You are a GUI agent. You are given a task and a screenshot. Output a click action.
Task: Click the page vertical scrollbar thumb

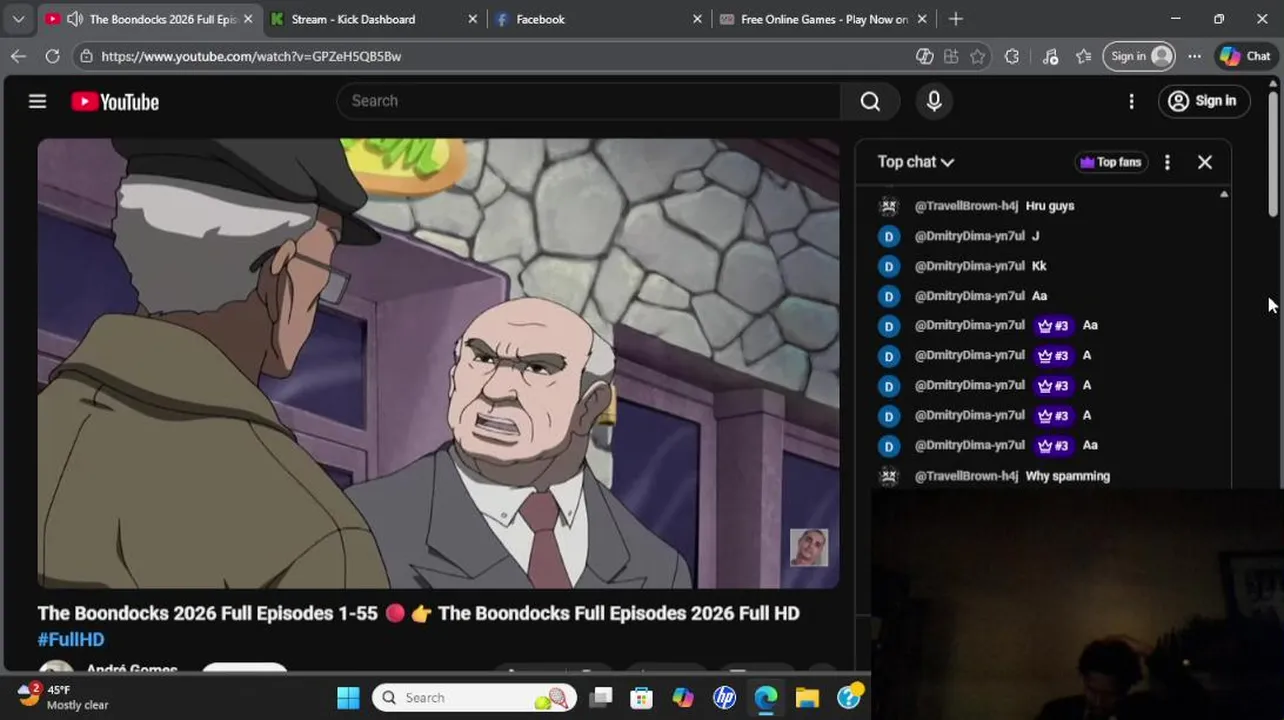pos(1273,152)
